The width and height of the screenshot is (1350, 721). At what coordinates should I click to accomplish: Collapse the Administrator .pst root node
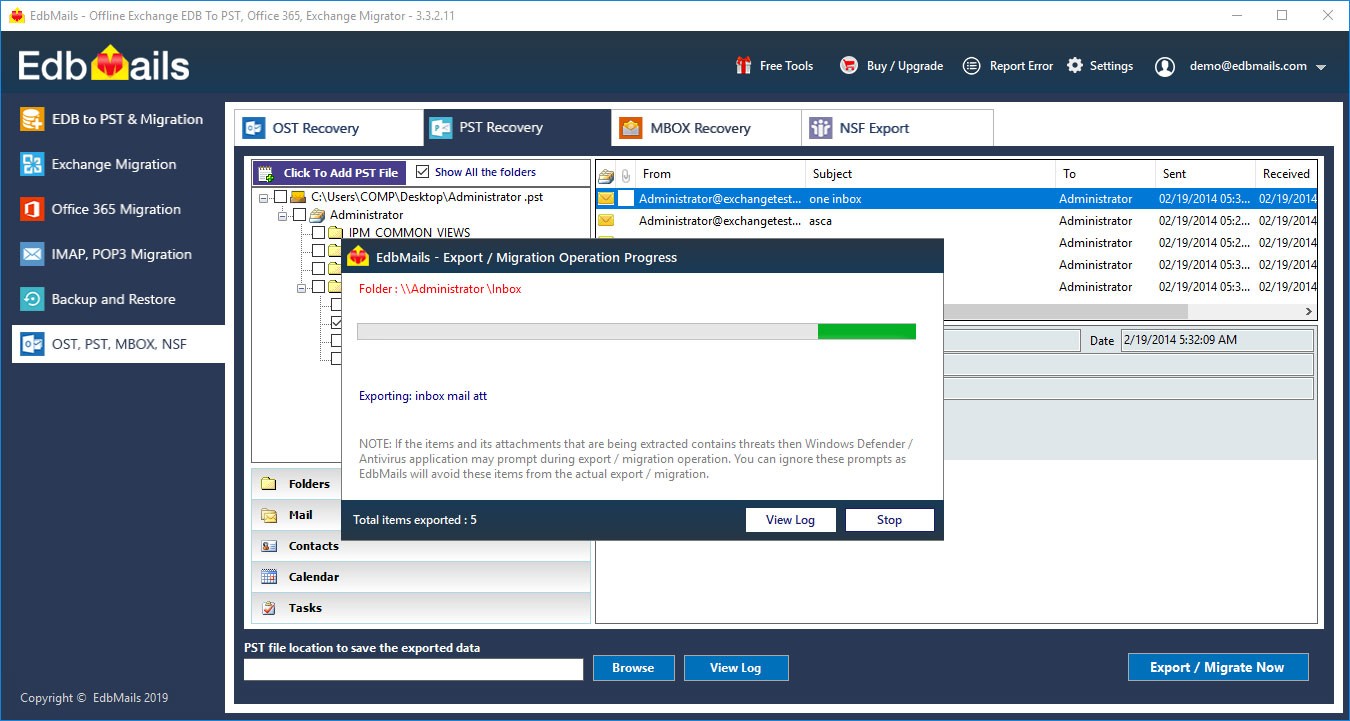pyautogui.click(x=264, y=196)
